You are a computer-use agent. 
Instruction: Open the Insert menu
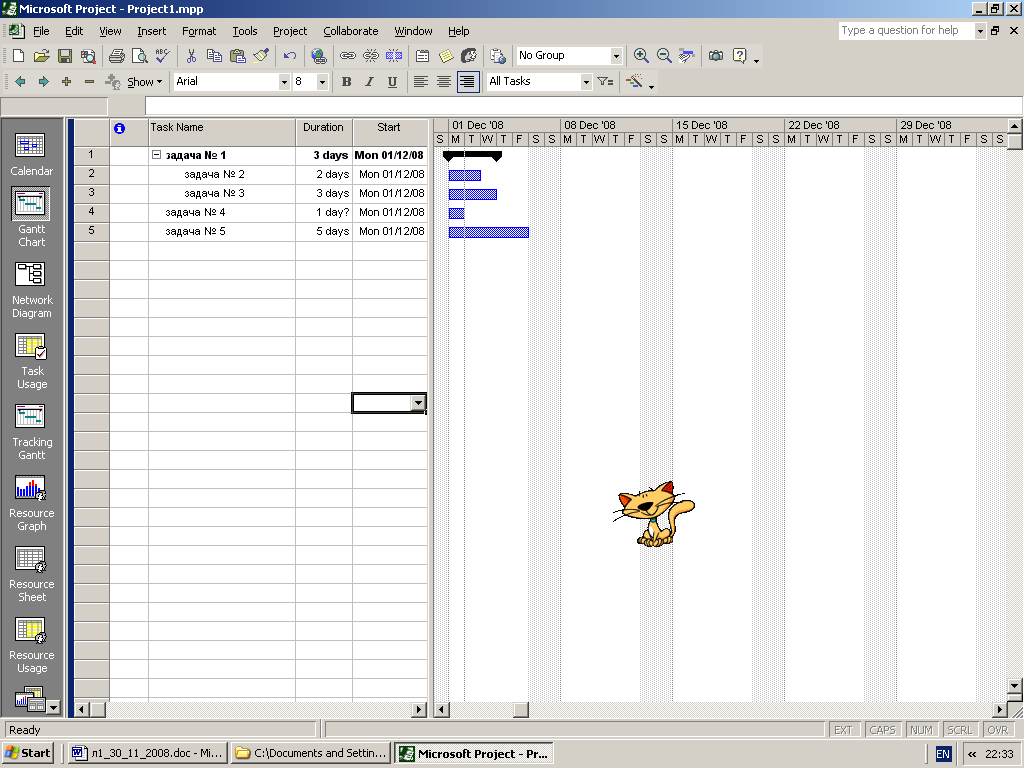coord(152,31)
